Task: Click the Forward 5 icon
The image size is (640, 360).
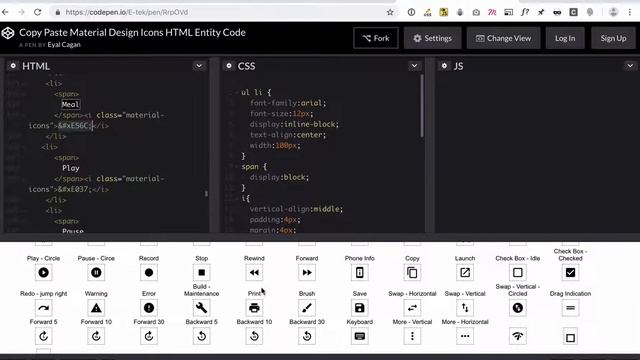Action: click(44, 336)
